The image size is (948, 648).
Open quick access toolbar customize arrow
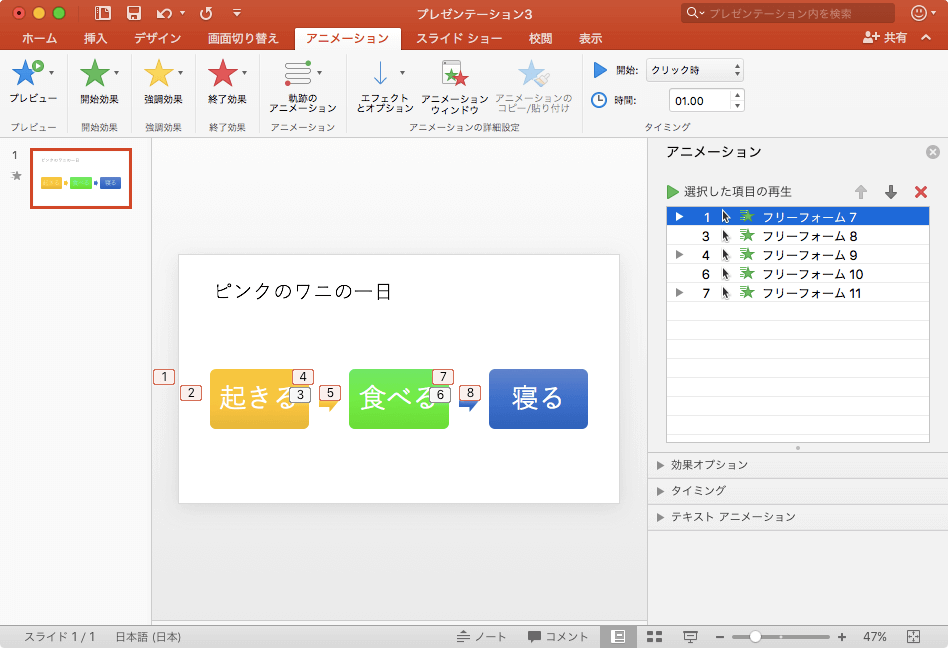pos(237,13)
